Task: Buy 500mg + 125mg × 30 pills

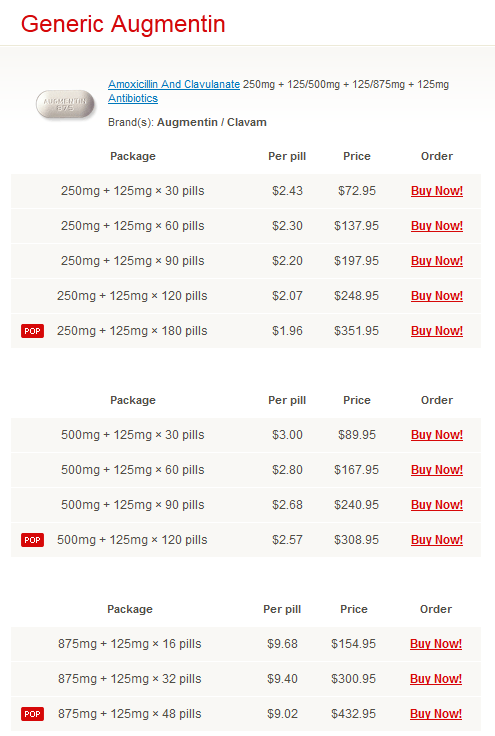Action: click(x=437, y=435)
